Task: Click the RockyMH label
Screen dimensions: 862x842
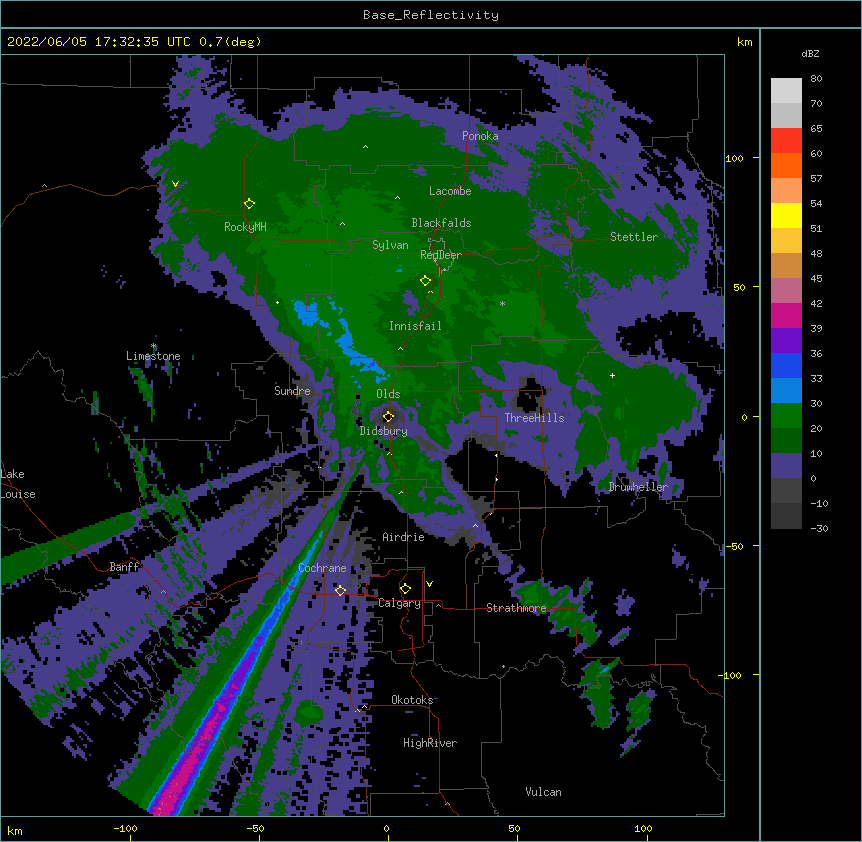Action: click(245, 227)
